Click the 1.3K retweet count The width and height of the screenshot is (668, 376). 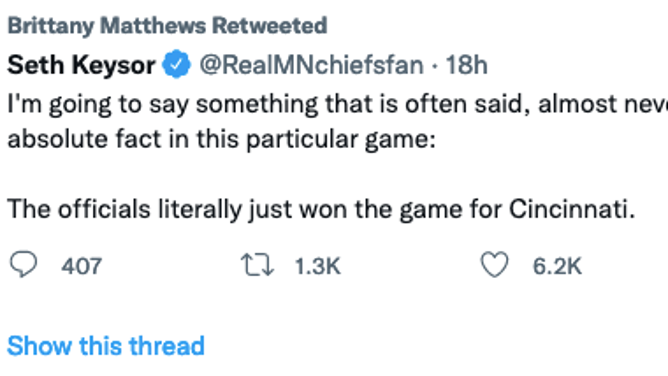(318, 267)
